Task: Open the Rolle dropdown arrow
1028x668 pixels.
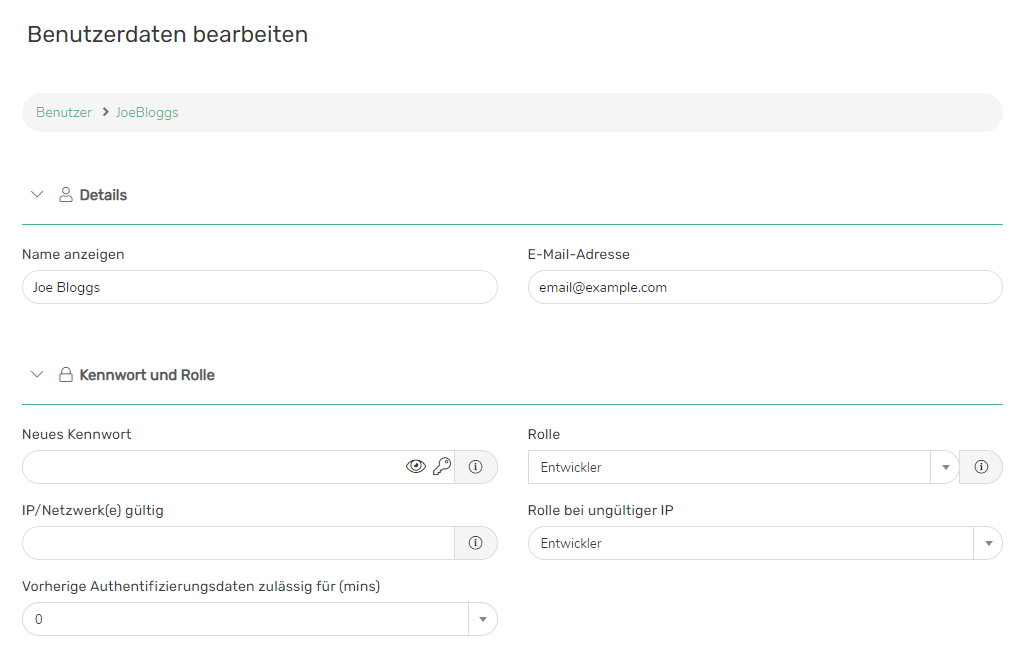Action: (x=945, y=467)
